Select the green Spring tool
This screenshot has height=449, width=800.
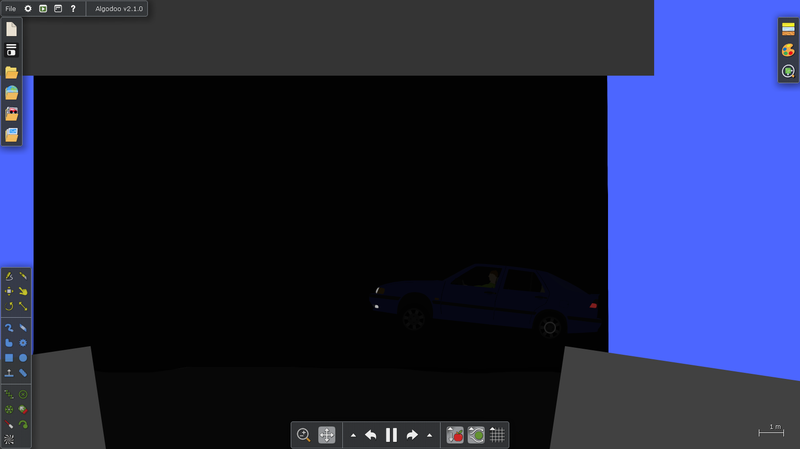point(9,394)
